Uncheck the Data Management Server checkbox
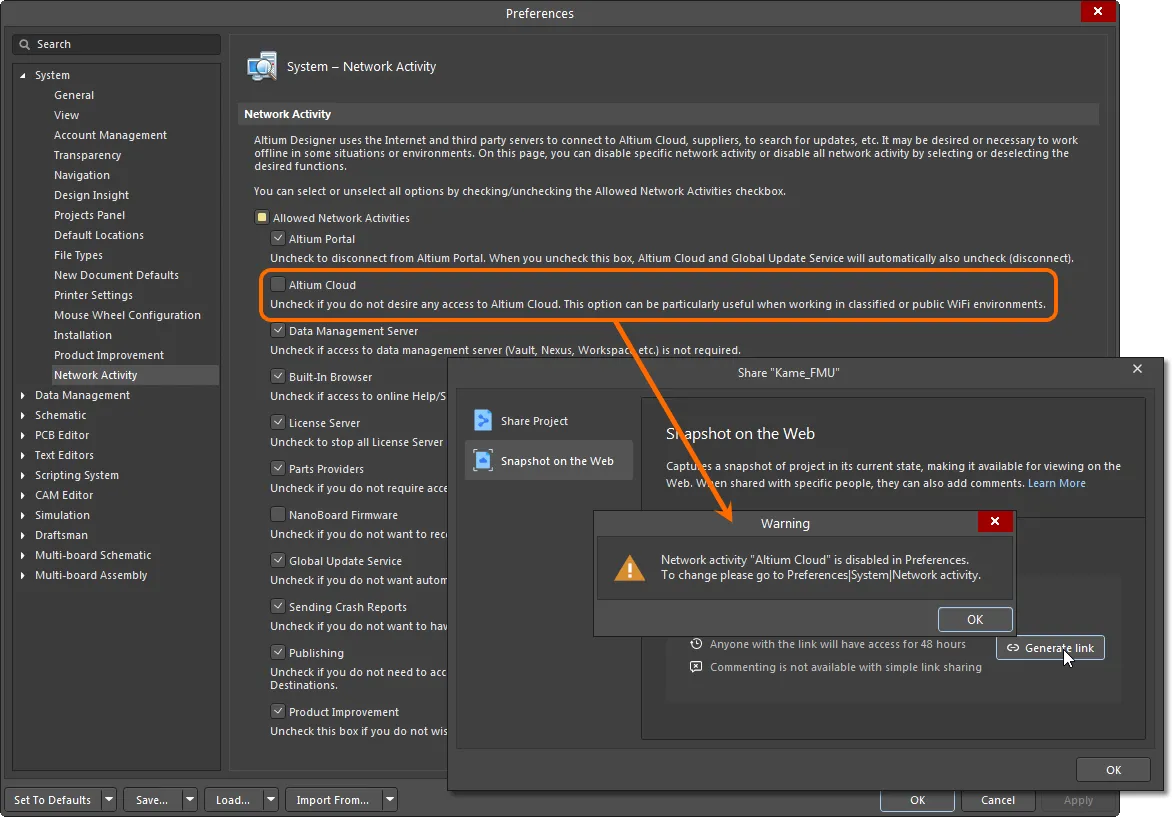The image size is (1172, 817). pos(278,330)
